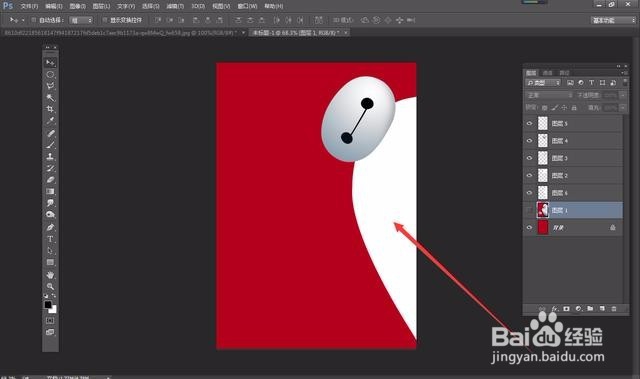This screenshot has height=379, width=640.
Task: Create a new layer
Action: coord(602,309)
